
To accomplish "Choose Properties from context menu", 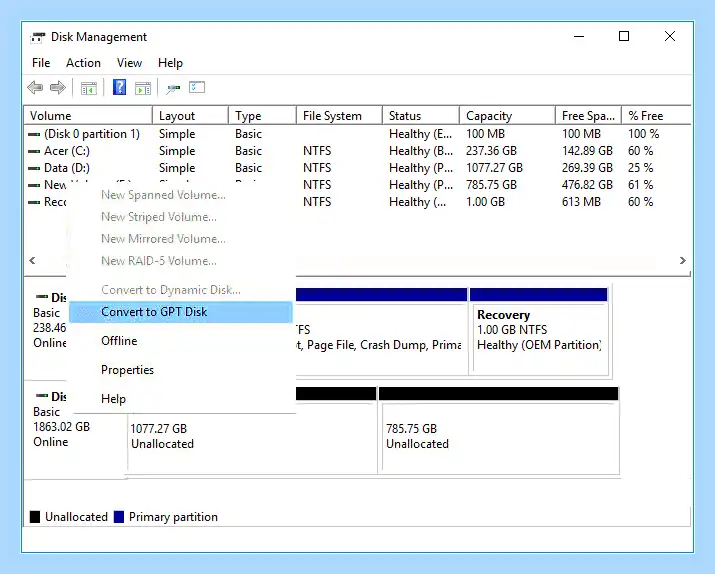I will (181, 370).
